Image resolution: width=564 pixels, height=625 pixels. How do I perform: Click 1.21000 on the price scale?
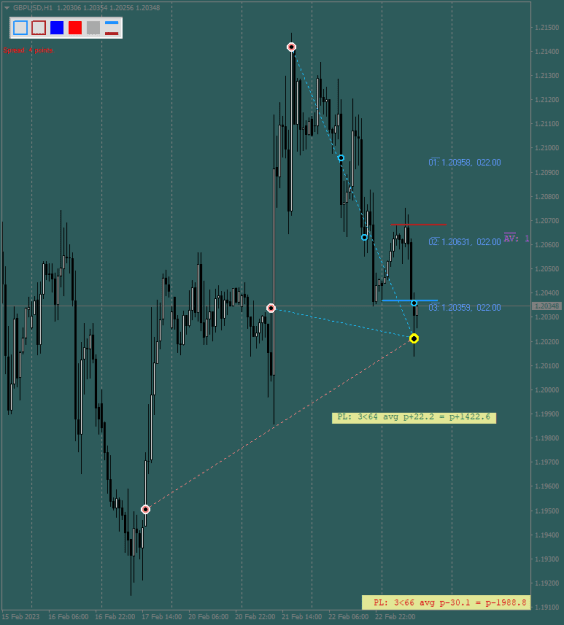[x=547, y=148]
